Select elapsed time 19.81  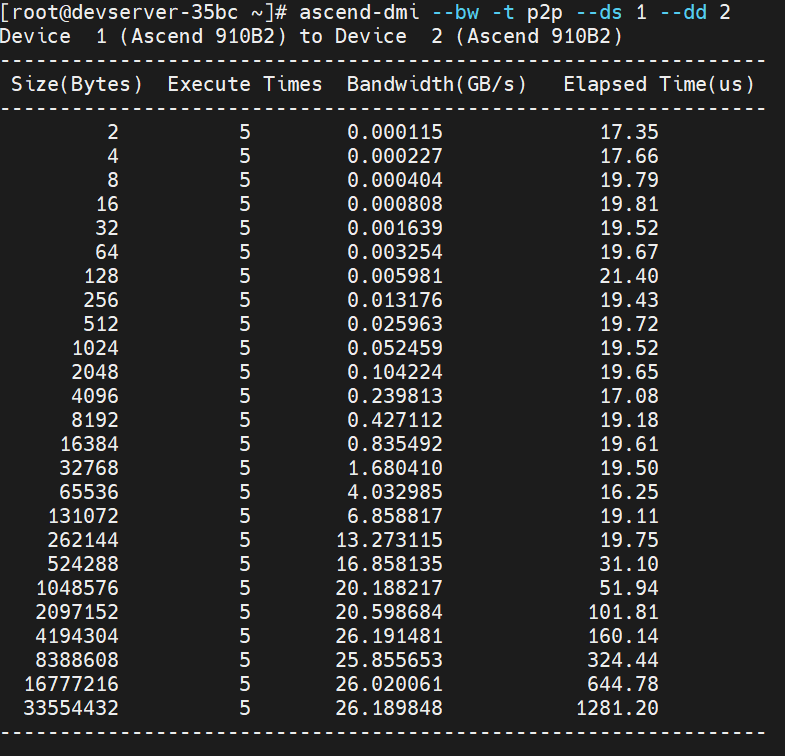click(629, 204)
